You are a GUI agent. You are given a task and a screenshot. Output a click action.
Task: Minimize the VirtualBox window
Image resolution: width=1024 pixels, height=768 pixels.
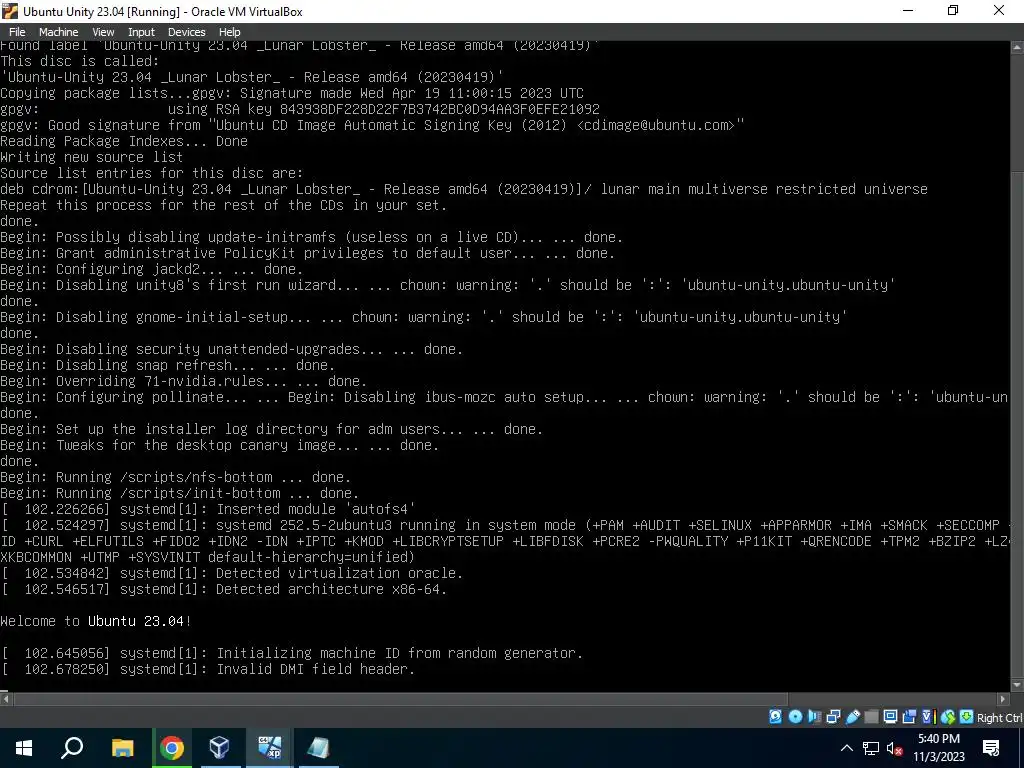(908, 10)
